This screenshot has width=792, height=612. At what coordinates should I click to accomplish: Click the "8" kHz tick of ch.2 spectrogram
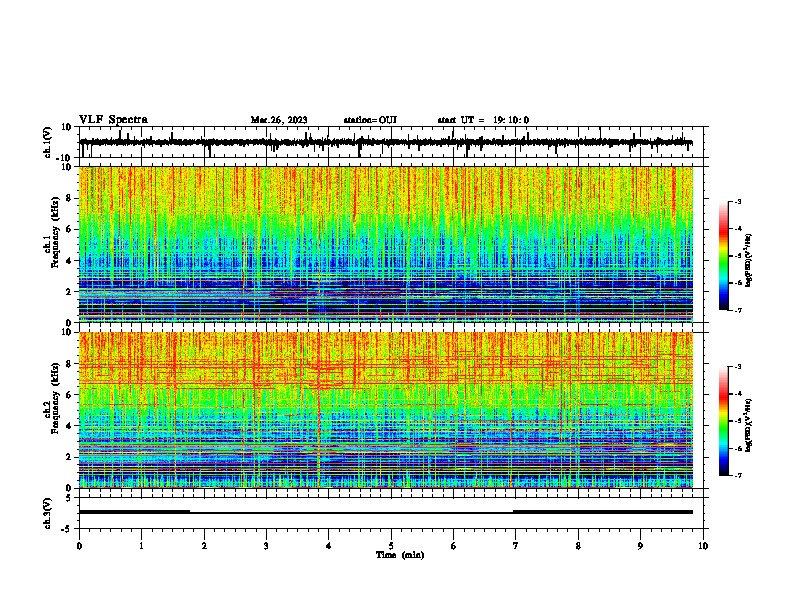(x=69, y=364)
